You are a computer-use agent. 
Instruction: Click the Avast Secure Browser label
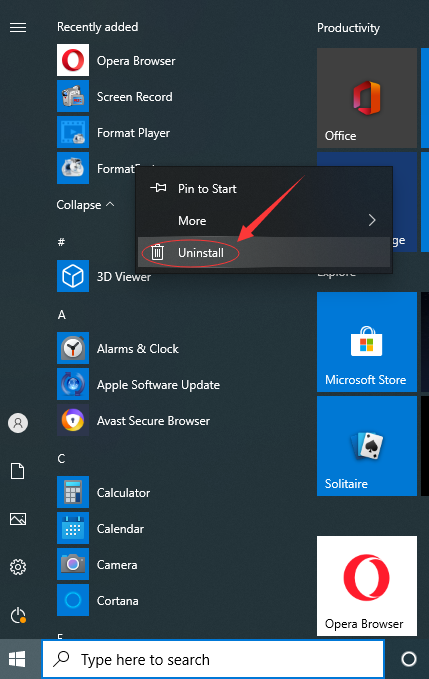point(153,420)
